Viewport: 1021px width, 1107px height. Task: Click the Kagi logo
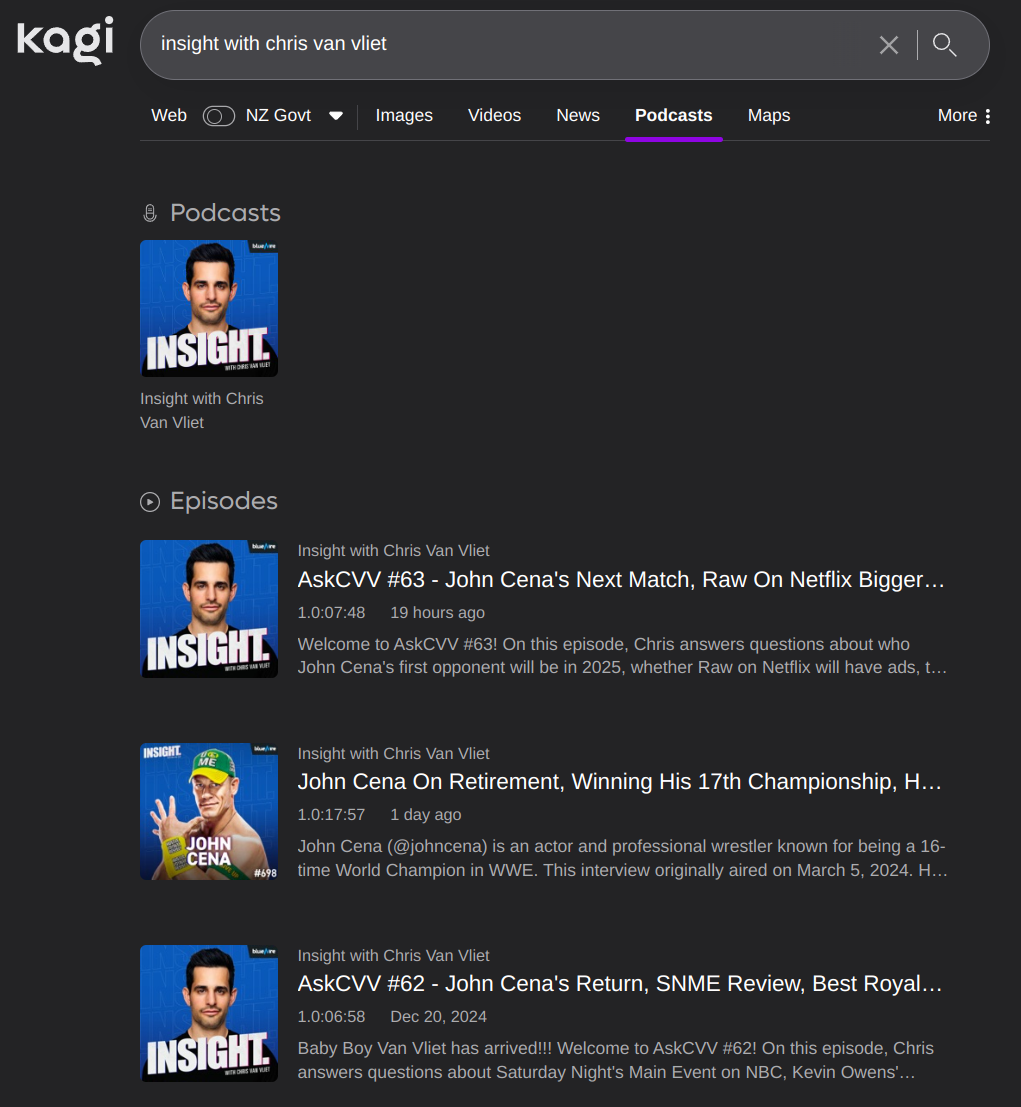65,41
